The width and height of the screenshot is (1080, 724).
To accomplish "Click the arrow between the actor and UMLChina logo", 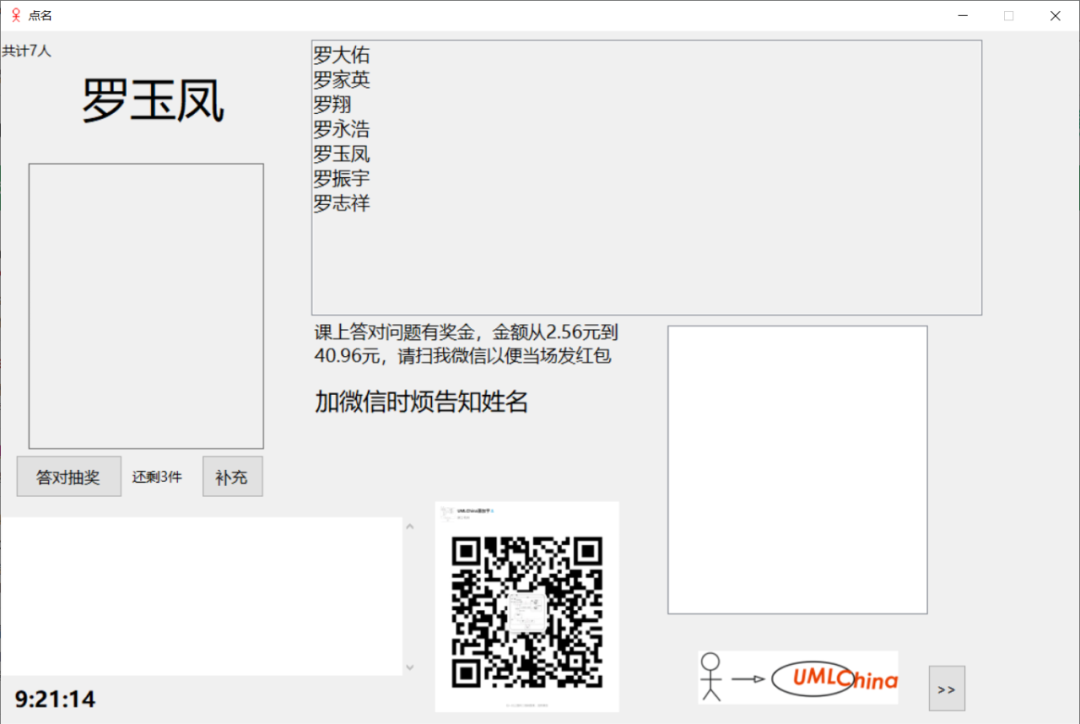I will [745, 677].
